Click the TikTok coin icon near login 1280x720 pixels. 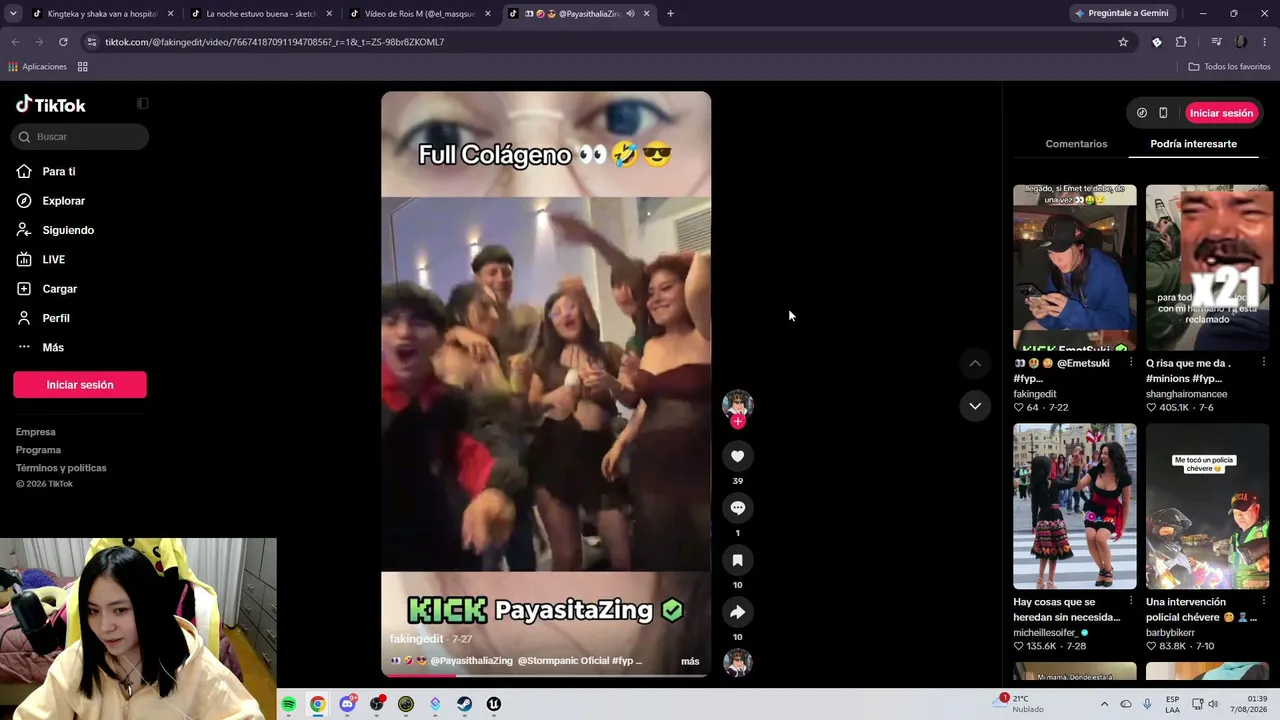[x=1141, y=113]
